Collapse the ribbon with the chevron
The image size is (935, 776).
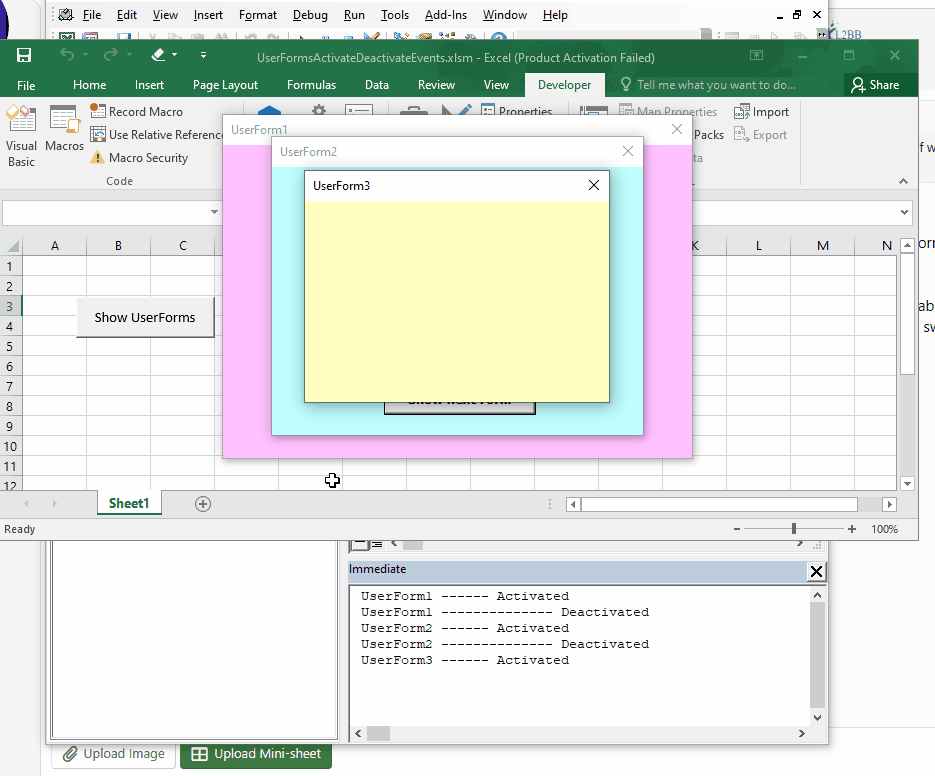903,182
